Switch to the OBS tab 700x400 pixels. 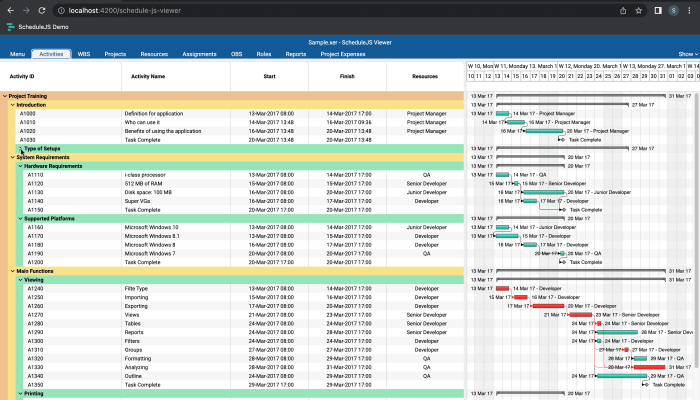(237, 54)
